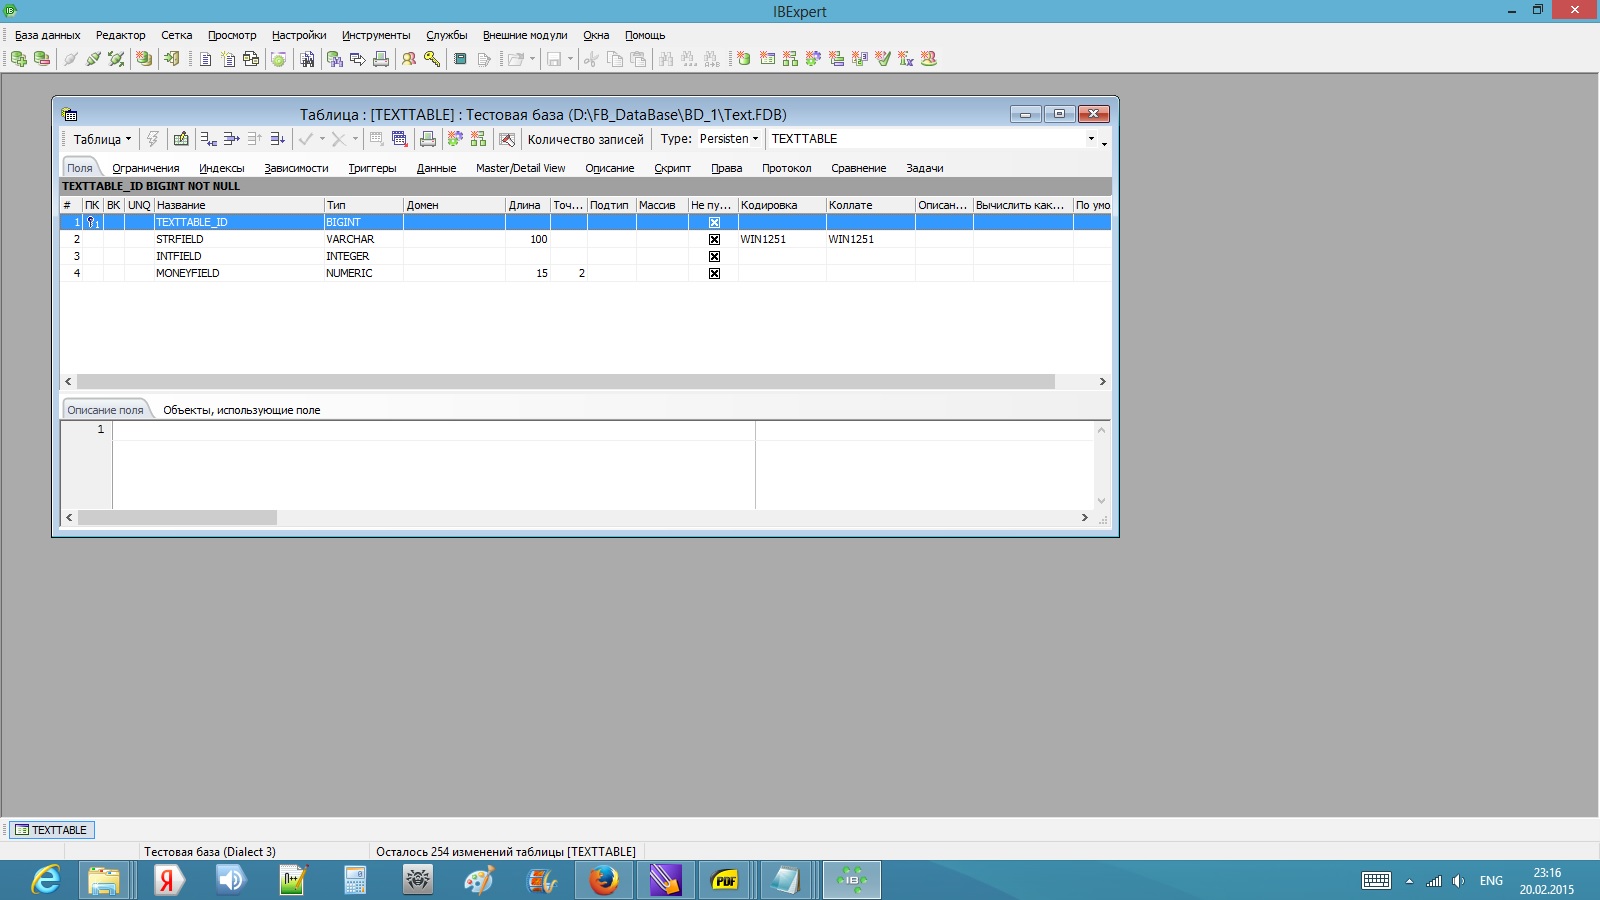Click the yellow key icon in toolbar
The image size is (1600, 900).
point(432,59)
